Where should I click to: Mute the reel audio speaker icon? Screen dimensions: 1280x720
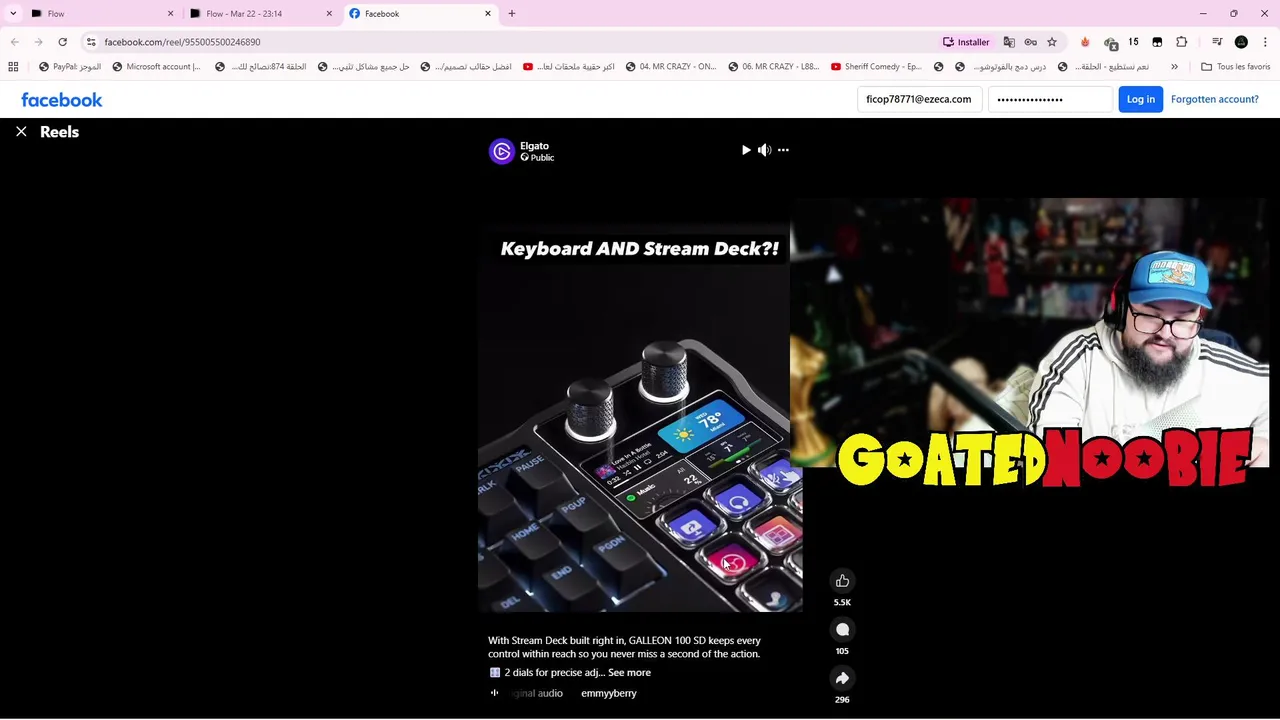pyautogui.click(x=765, y=150)
